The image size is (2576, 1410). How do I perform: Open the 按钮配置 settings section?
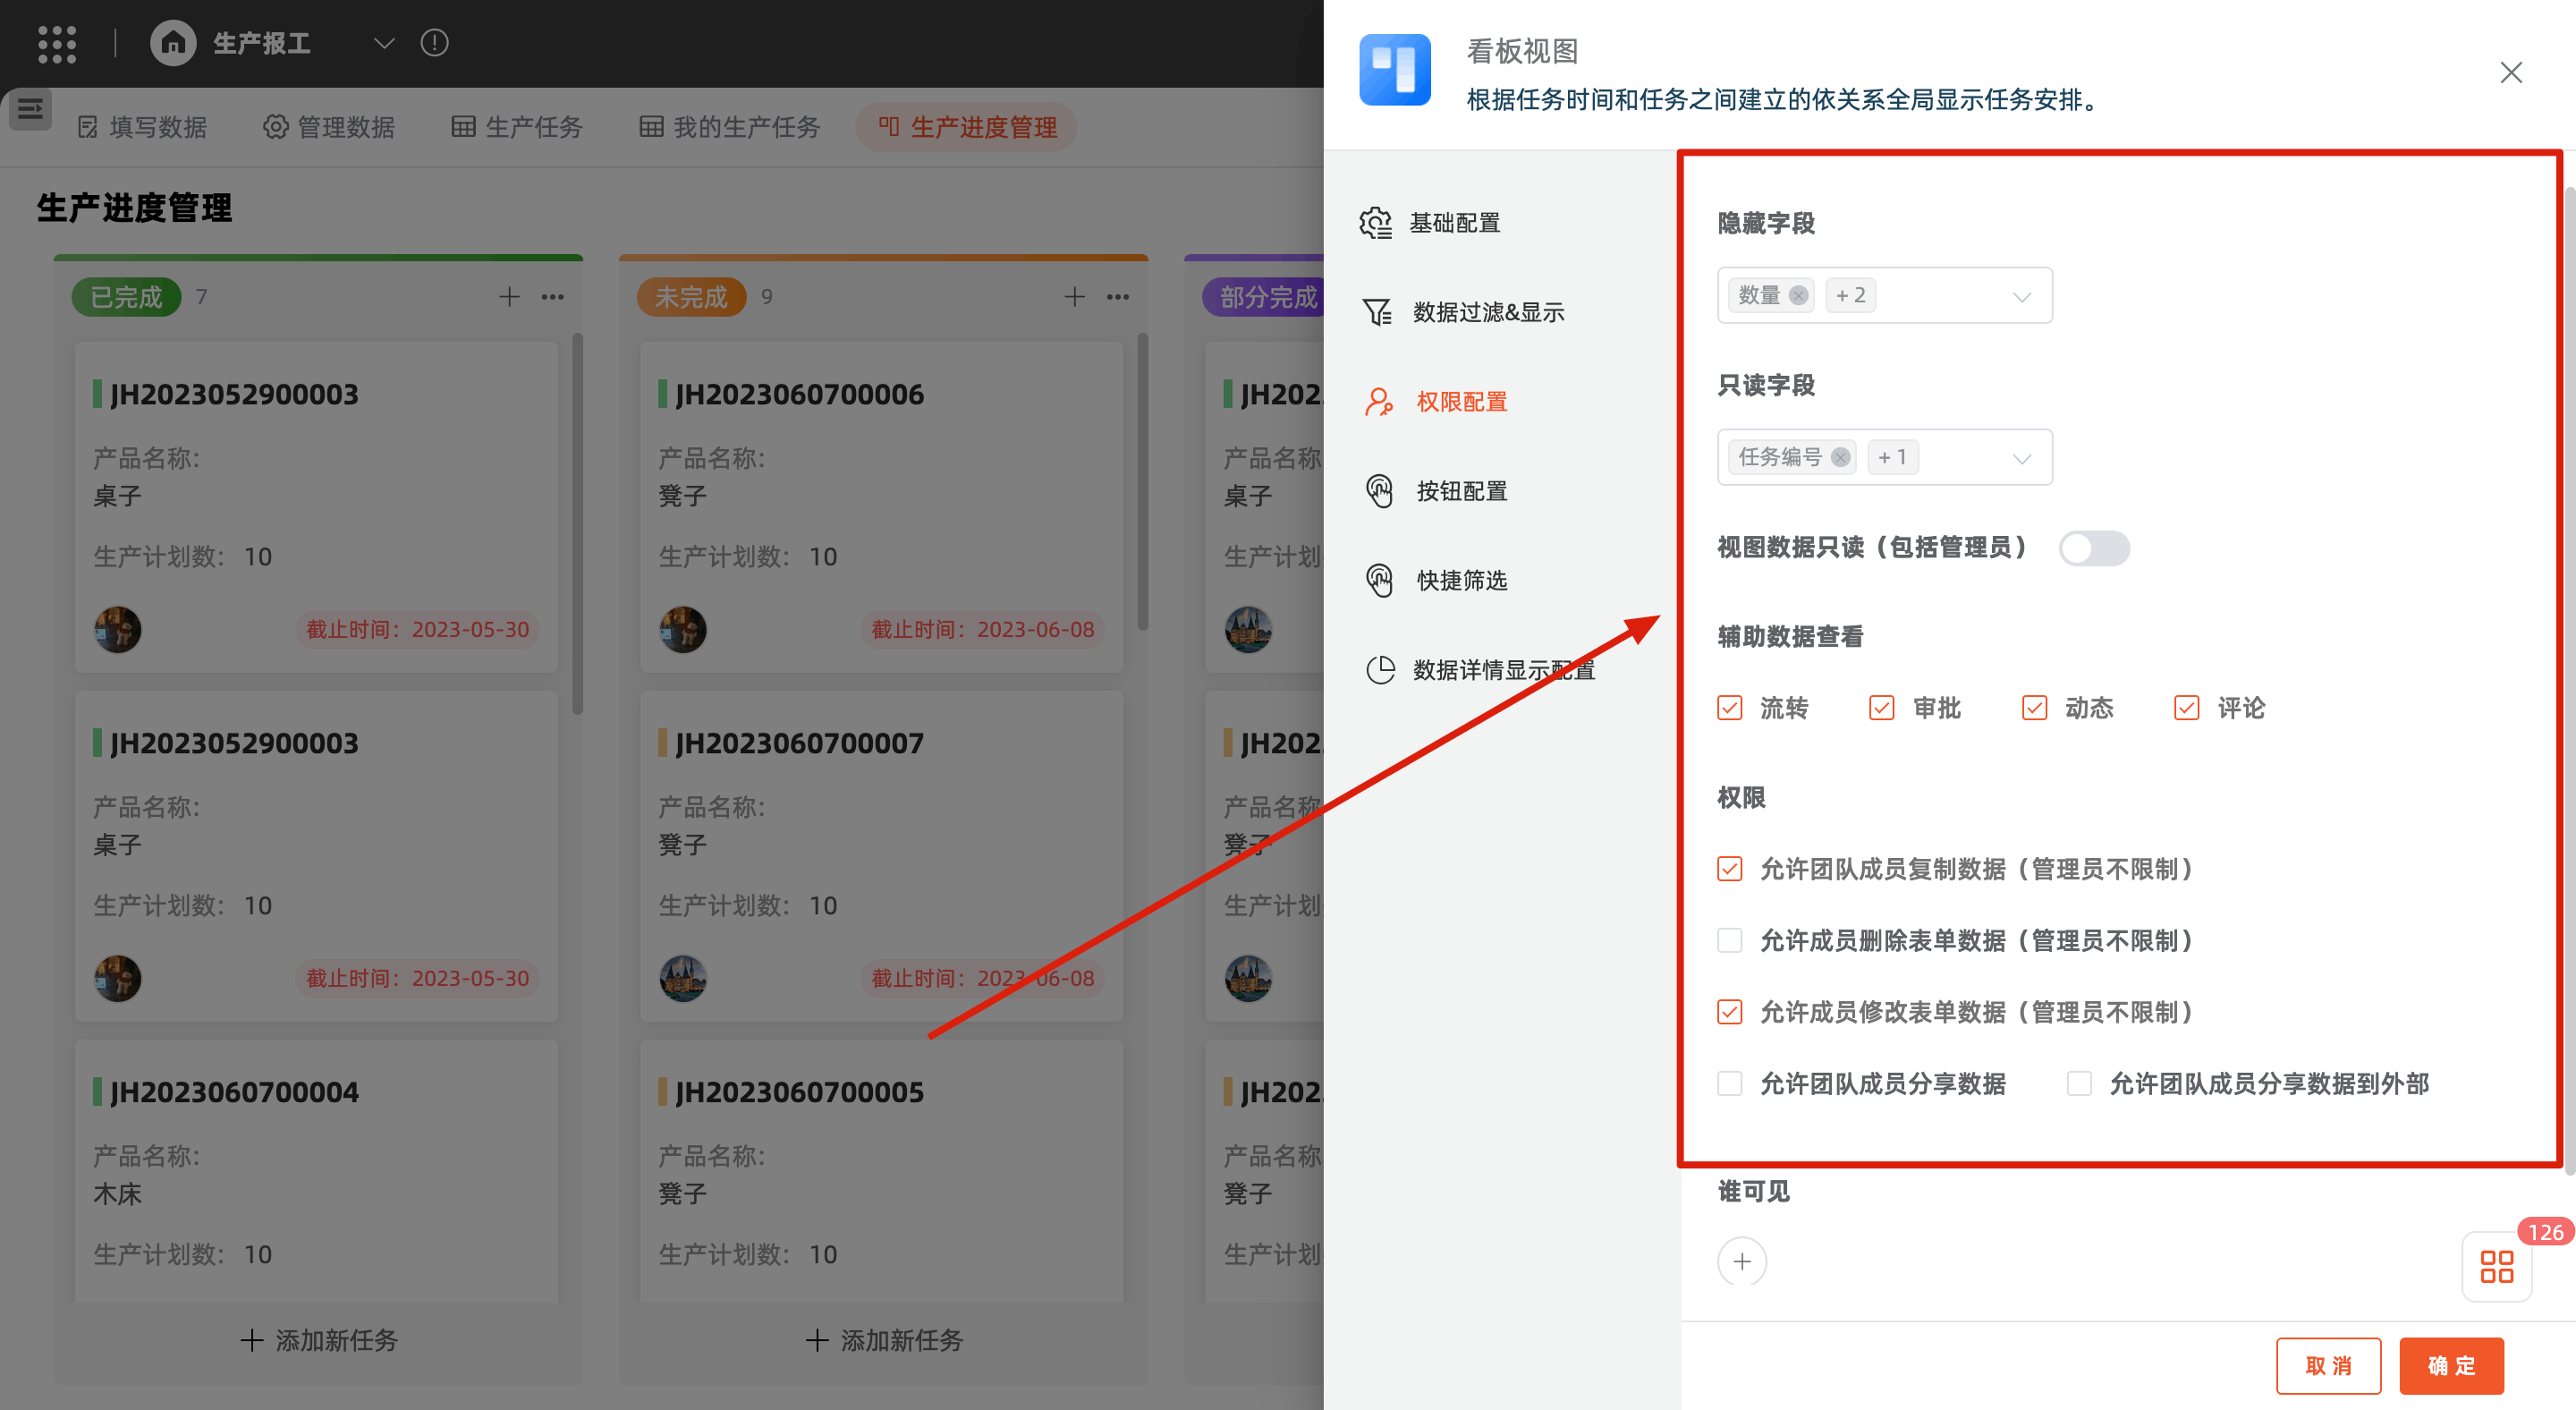point(1461,491)
